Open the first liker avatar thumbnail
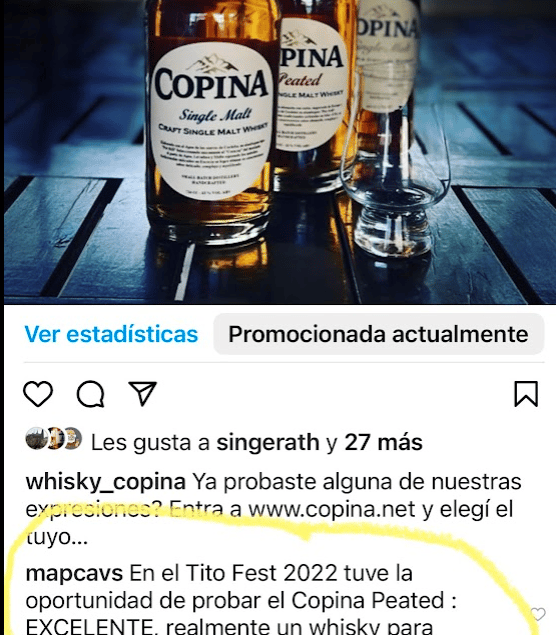Image resolution: width=556 pixels, height=635 pixels. pyautogui.click(x=36, y=438)
